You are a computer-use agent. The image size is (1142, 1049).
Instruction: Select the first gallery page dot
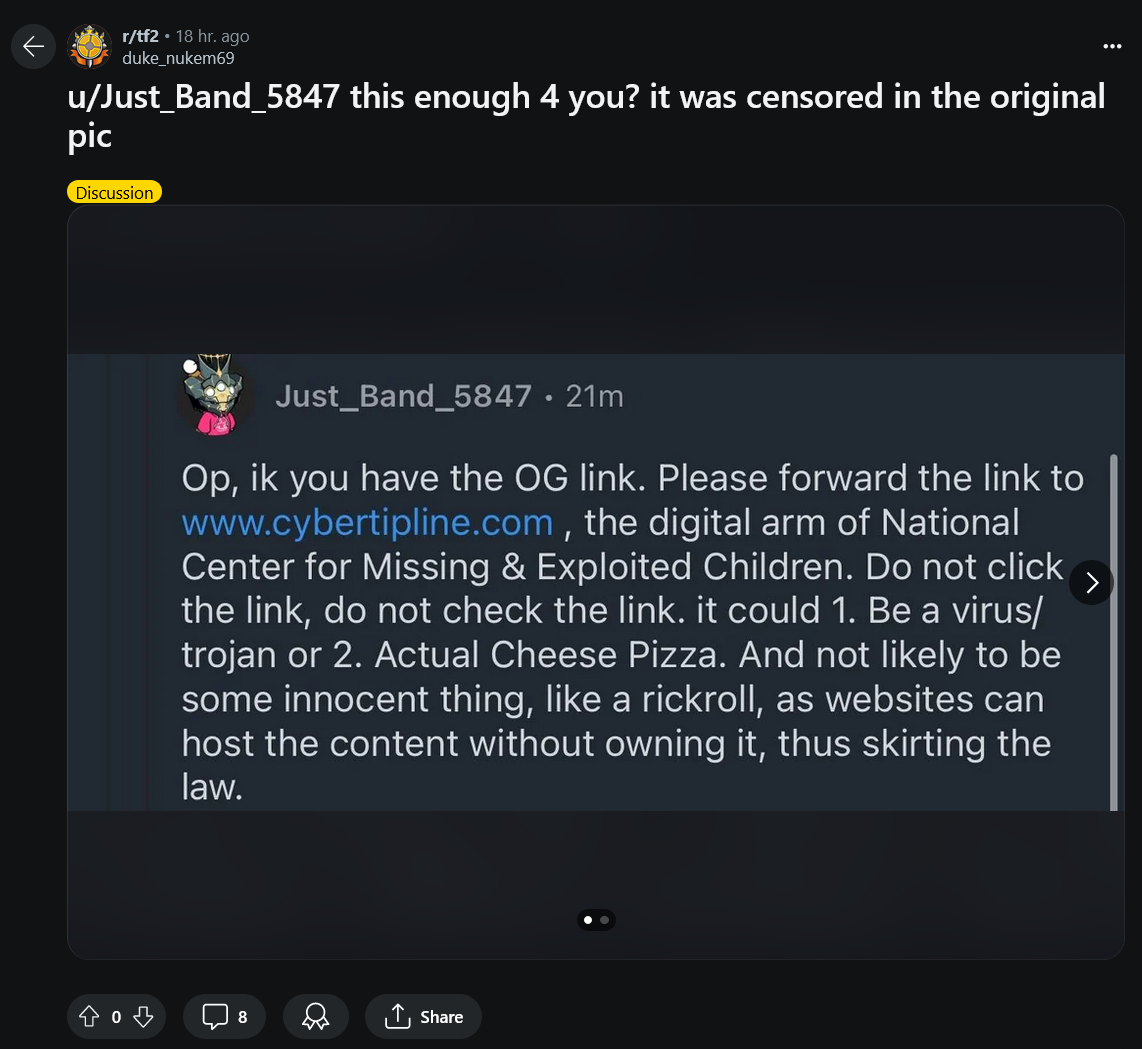[x=588, y=920]
